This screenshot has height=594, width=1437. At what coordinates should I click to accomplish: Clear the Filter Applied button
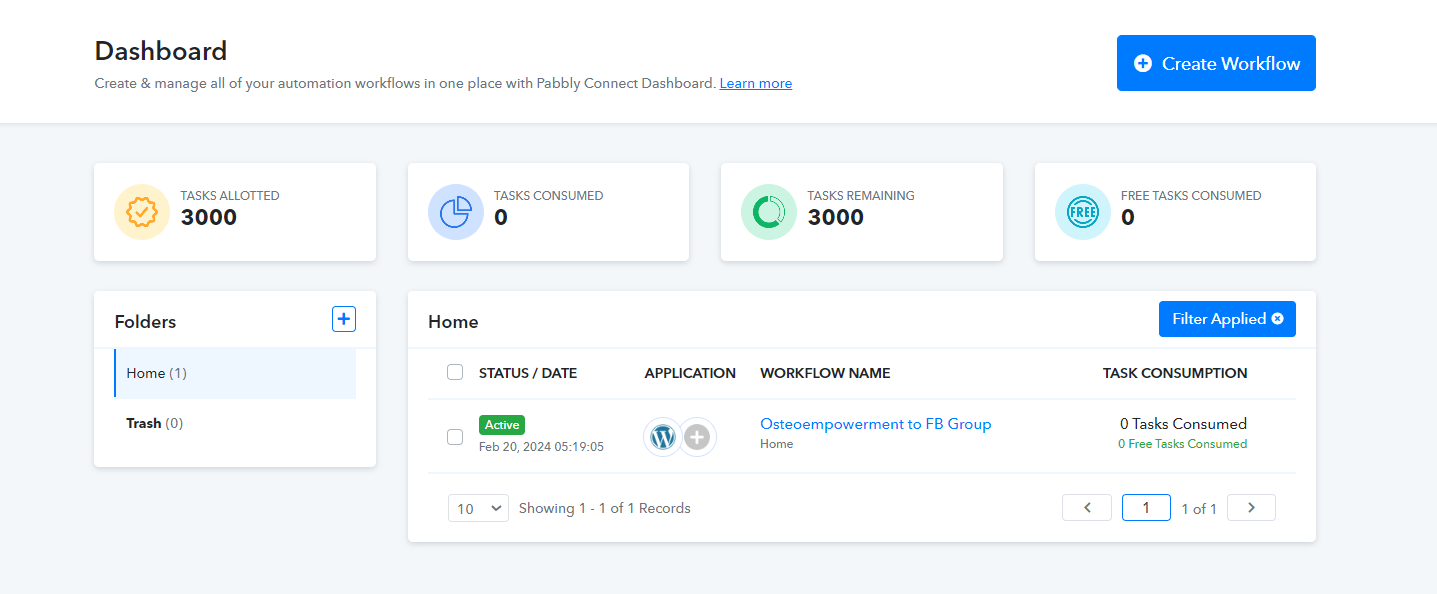[1227, 319]
